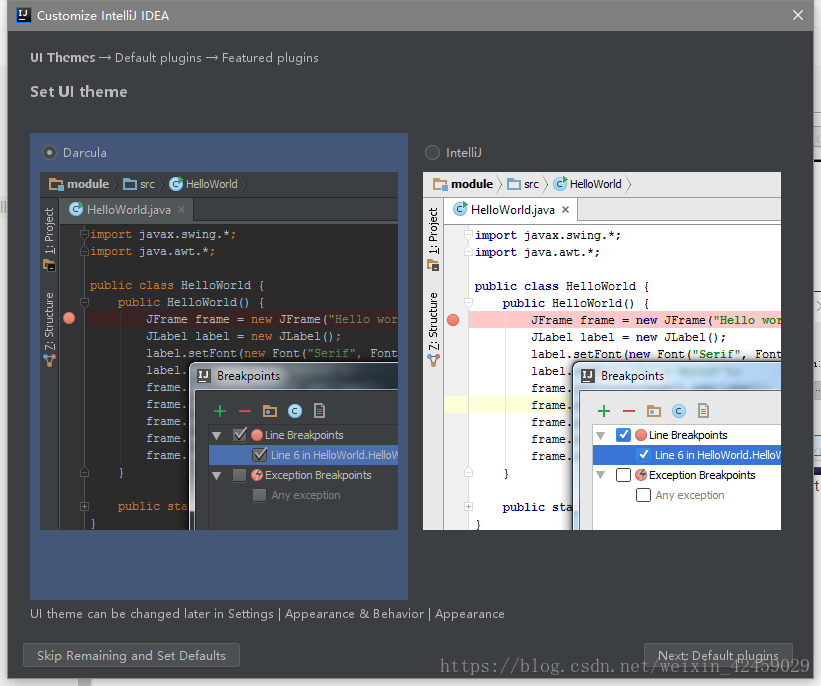Select the IntelliJ theme radio button

click(432, 152)
